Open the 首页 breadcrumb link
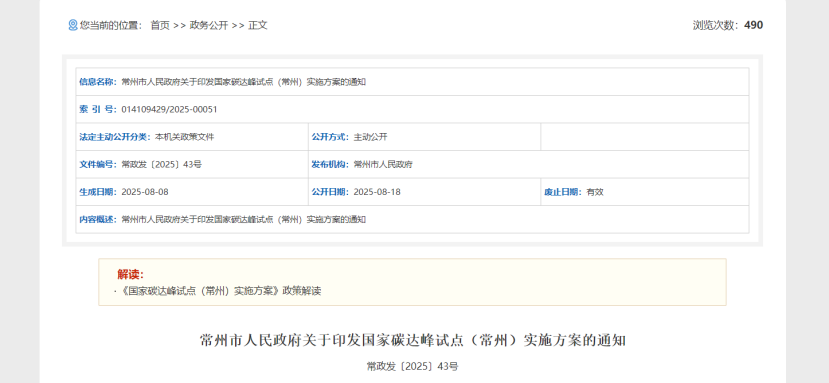This screenshot has width=829, height=383. [x=160, y=25]
